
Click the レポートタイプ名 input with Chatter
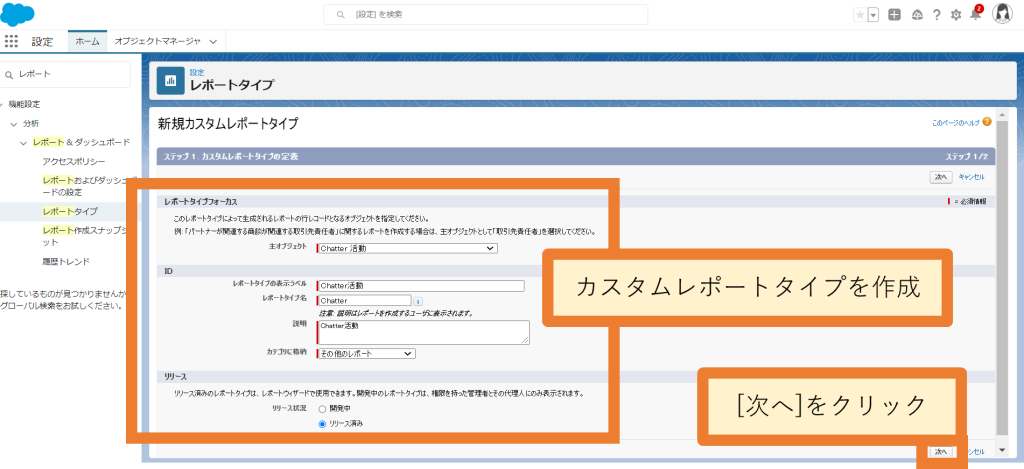coord(364,300)
